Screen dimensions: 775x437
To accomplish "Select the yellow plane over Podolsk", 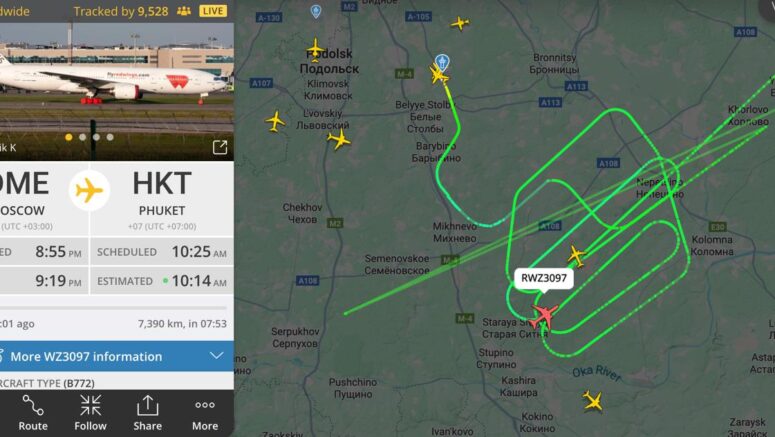I will pos(315,50).
